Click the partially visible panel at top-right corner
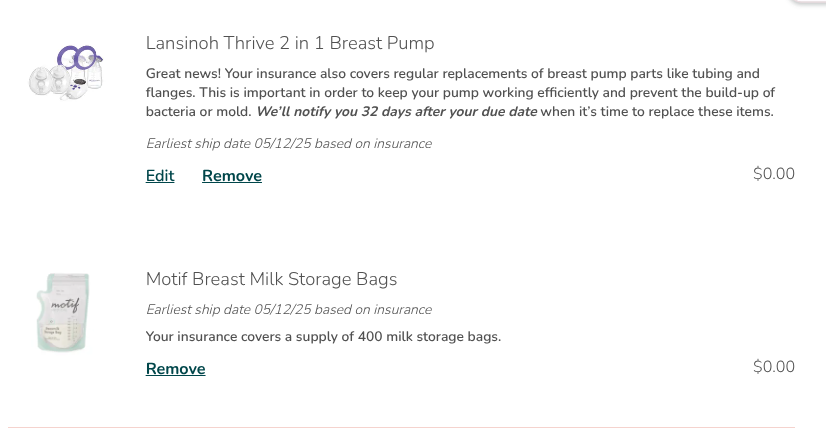 pos(809,2)
